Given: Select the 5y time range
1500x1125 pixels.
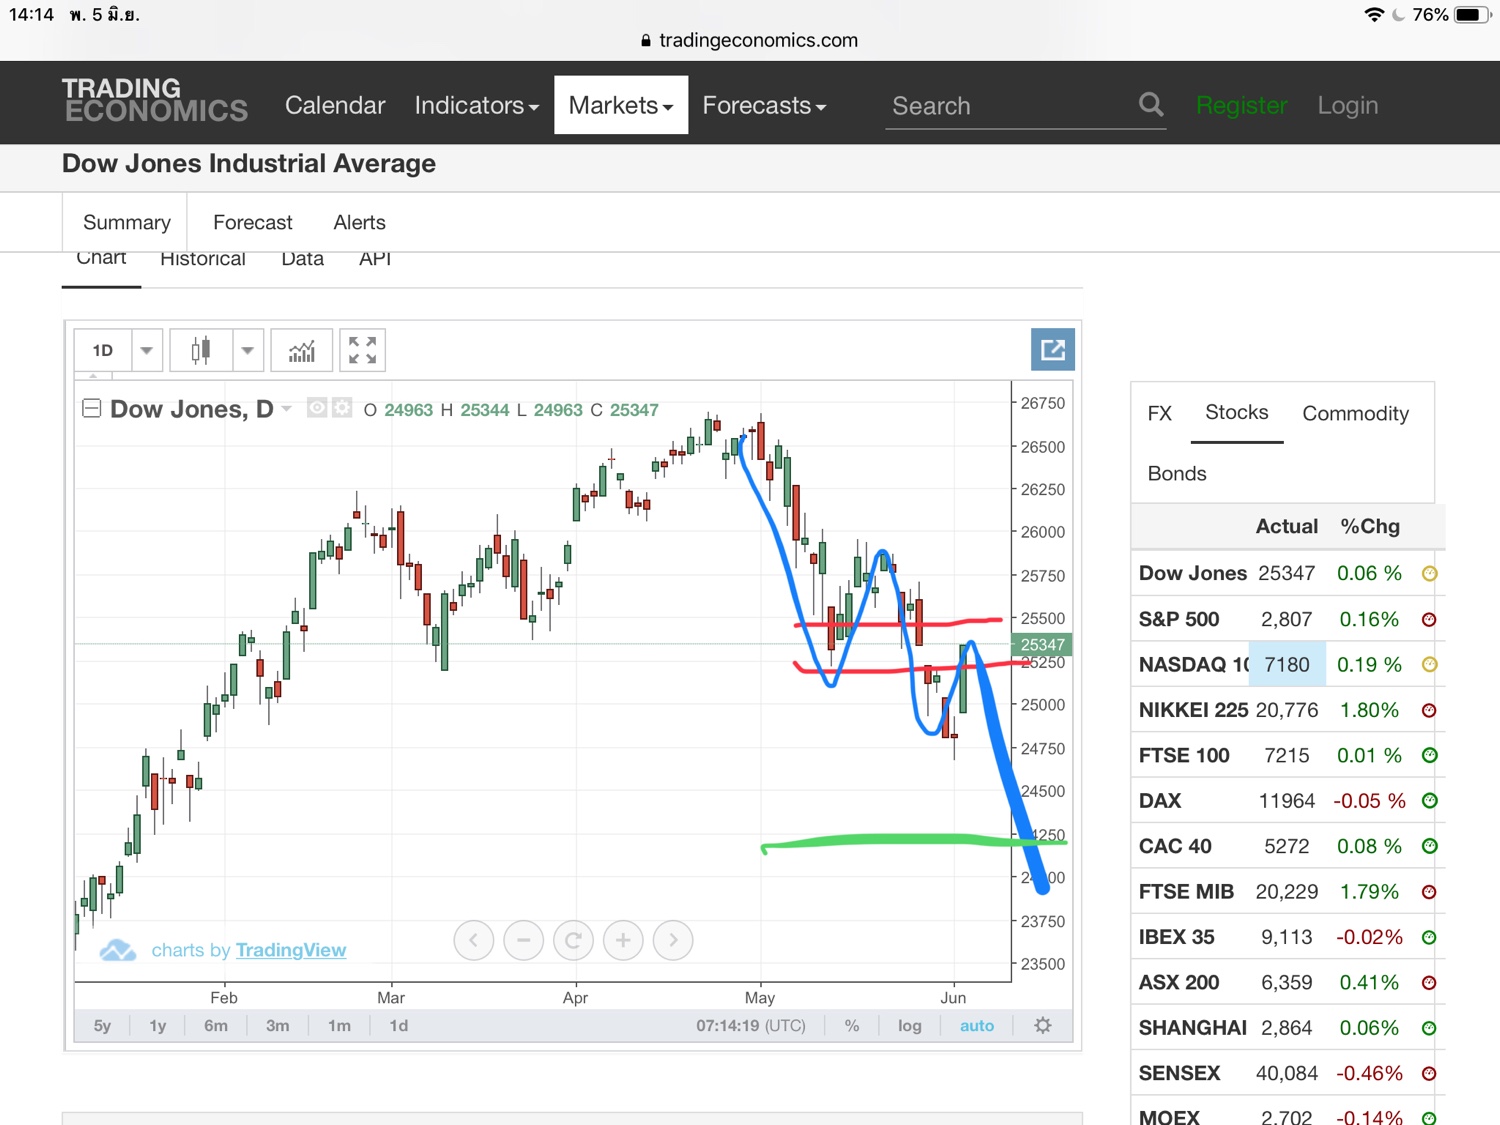Looking at the screenshot, I should 102,1025.
